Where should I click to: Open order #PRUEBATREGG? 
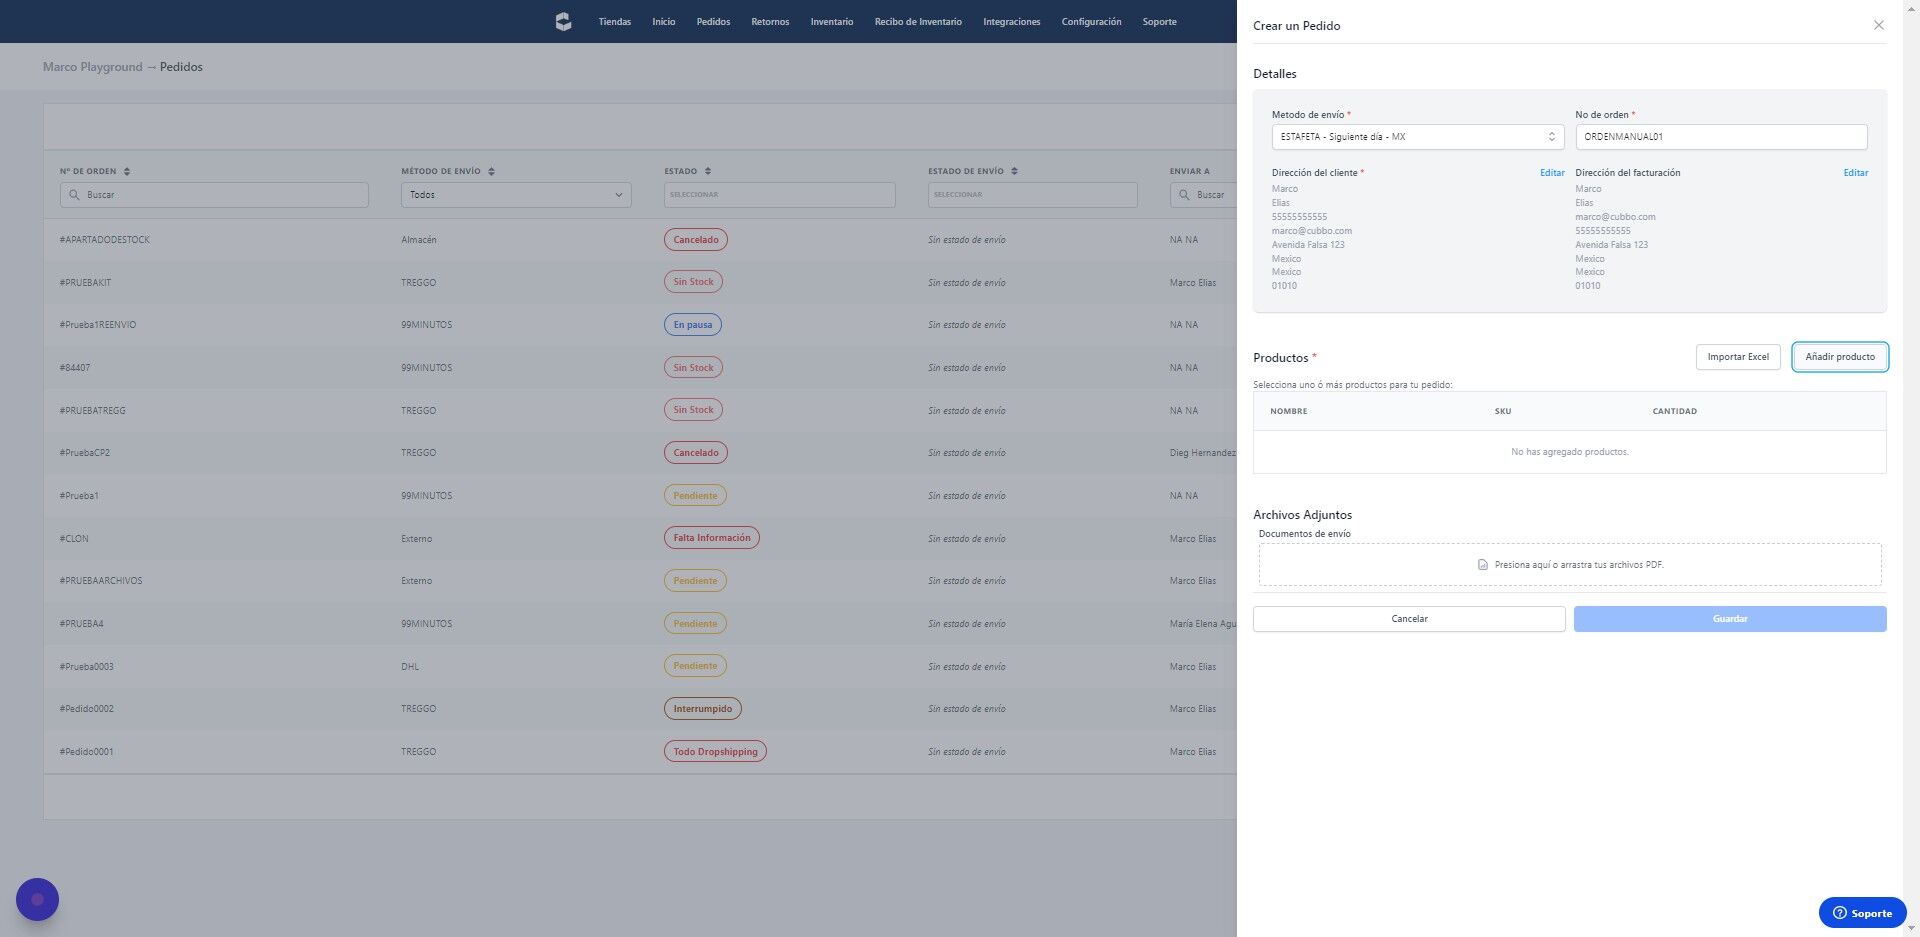[92, 411]
